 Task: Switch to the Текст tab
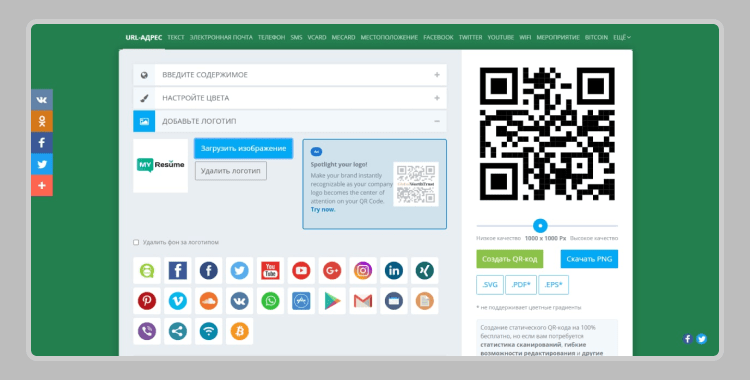(176, 37)
